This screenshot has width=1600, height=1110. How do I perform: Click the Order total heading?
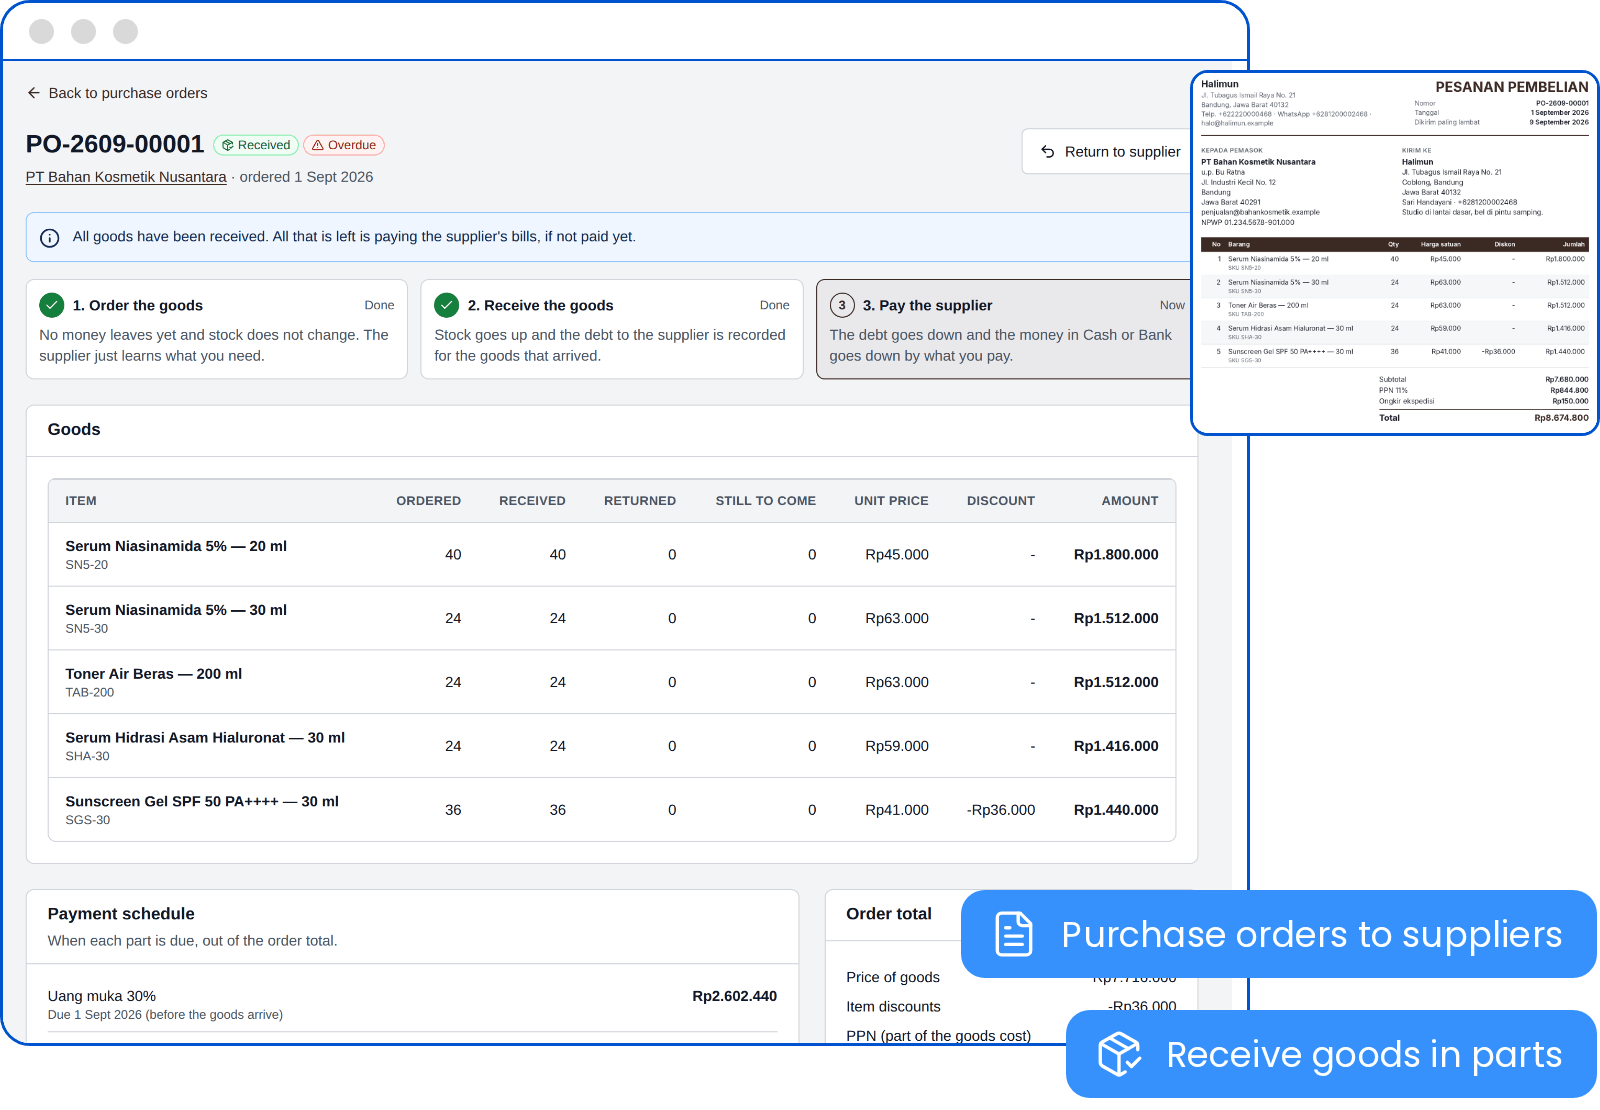[889, 914]
